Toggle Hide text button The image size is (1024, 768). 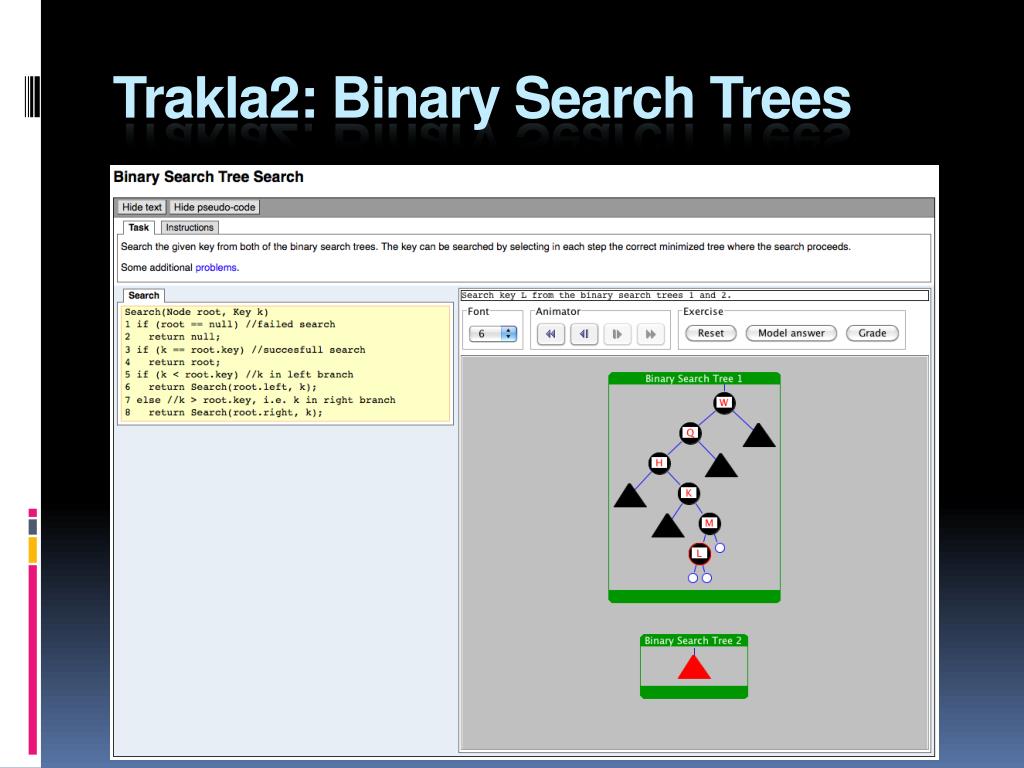pyautogui.click(x=142, y=207)
